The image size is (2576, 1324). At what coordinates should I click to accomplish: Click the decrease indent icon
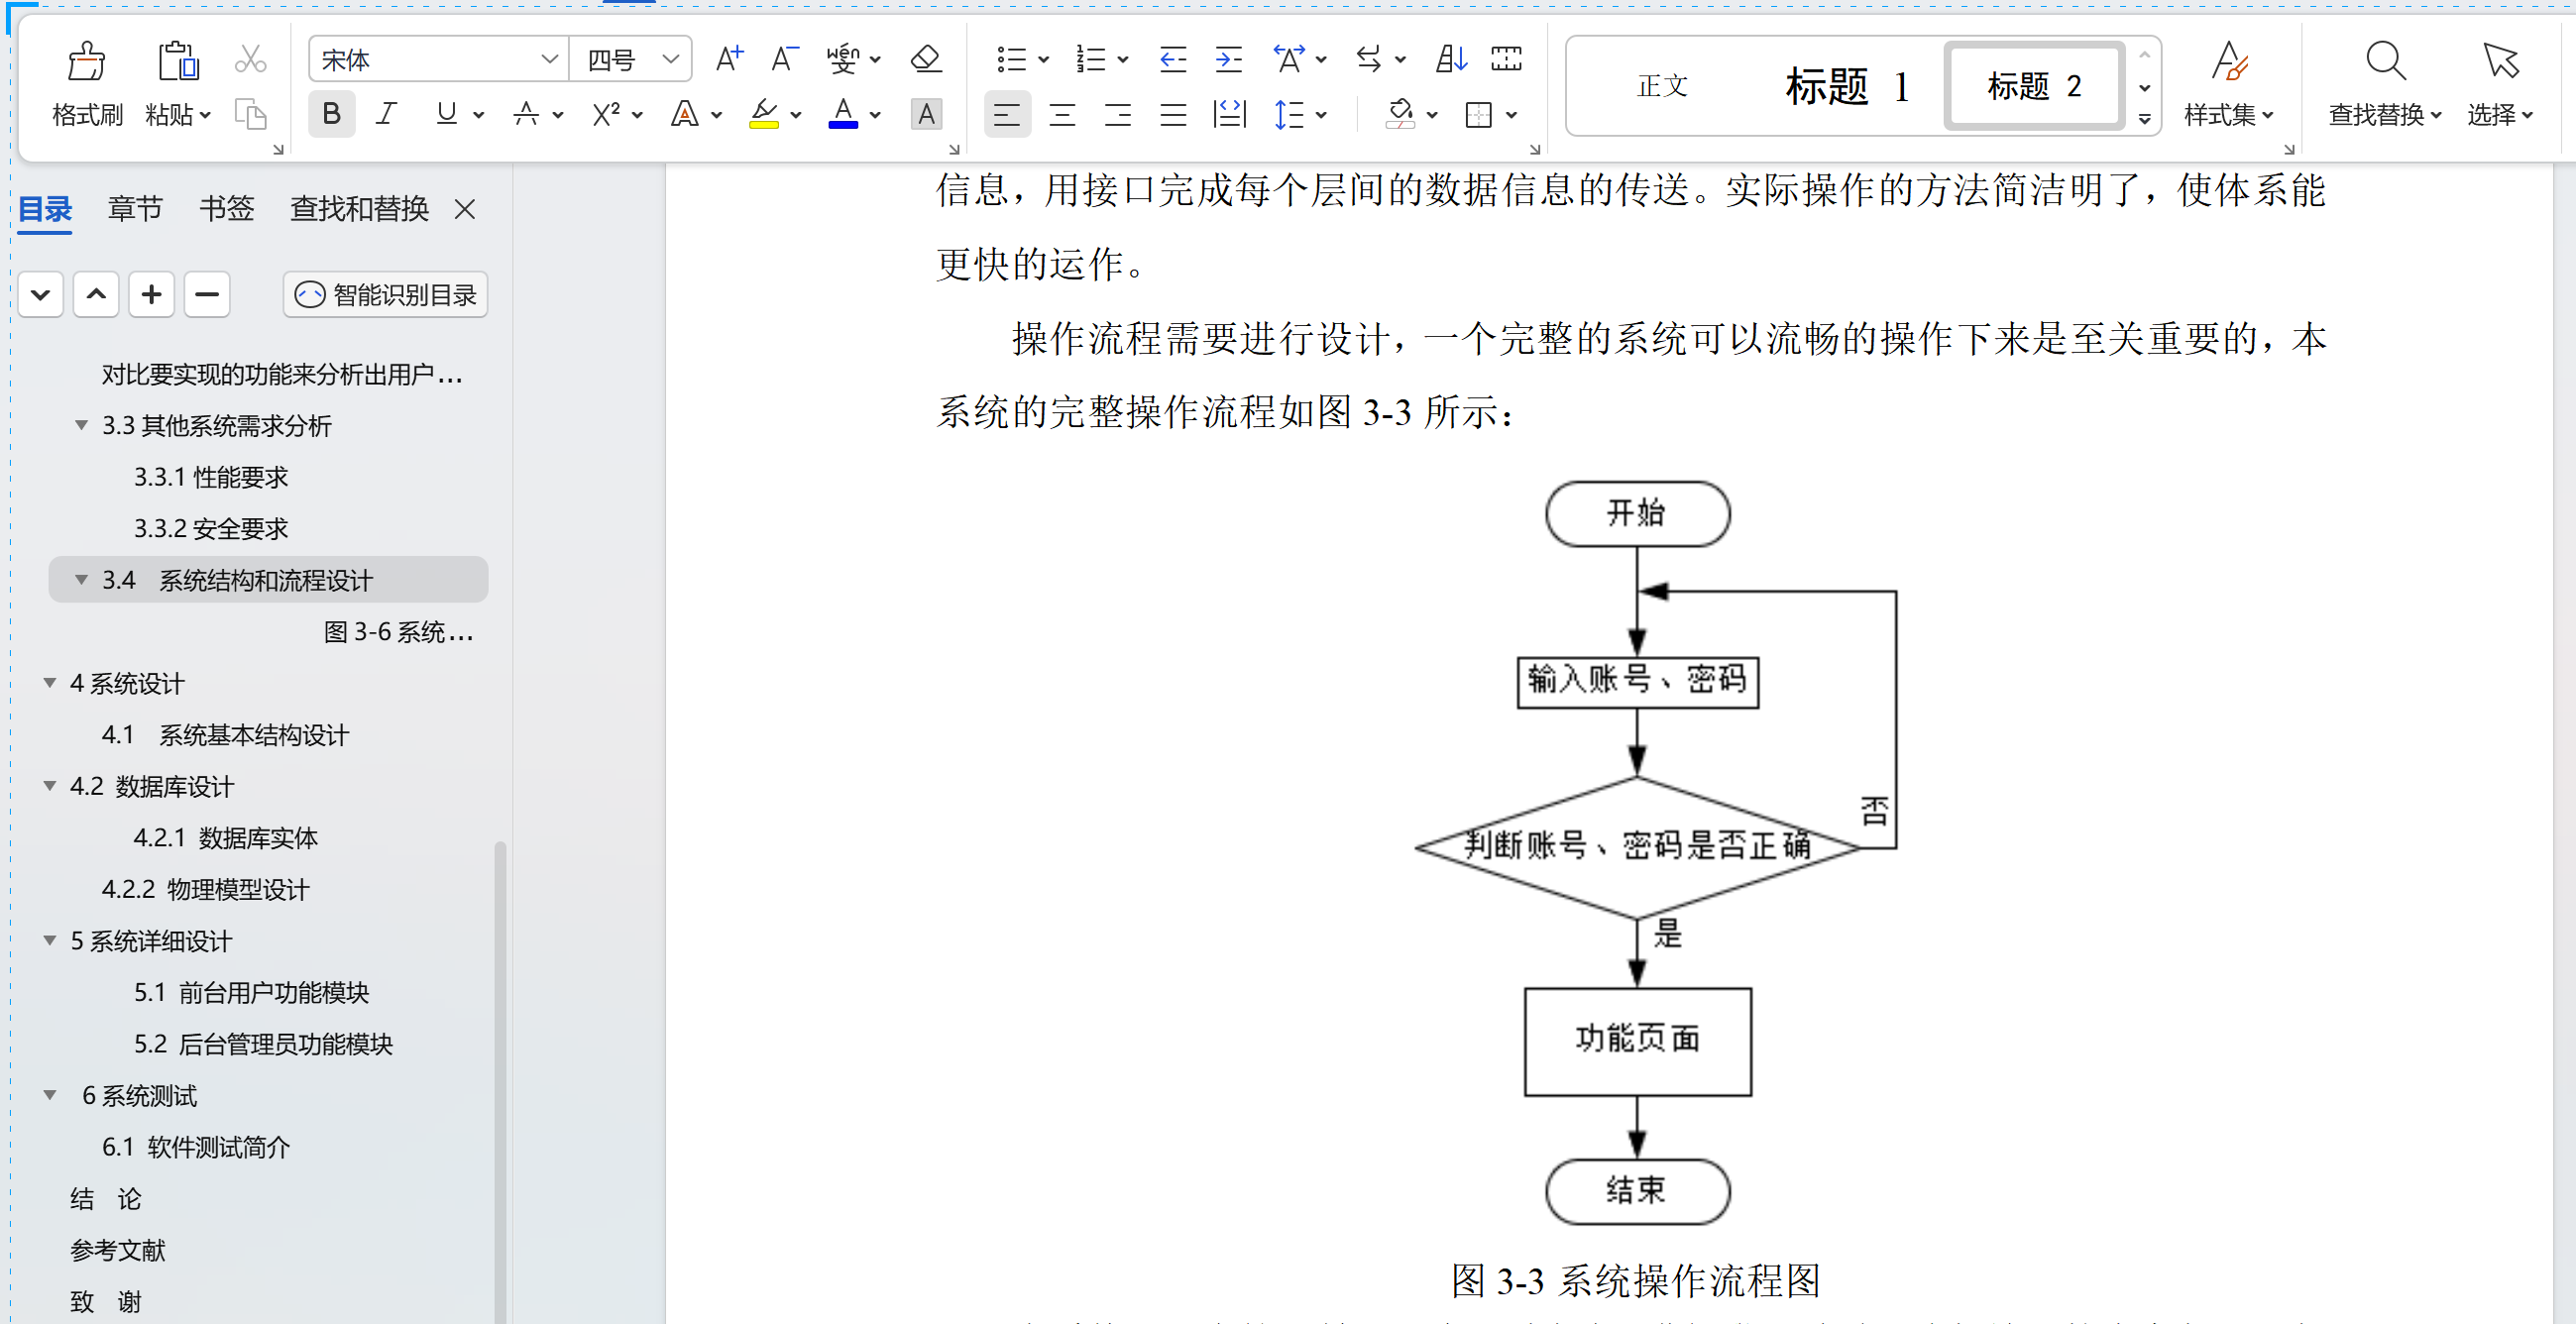(1172, 60)
